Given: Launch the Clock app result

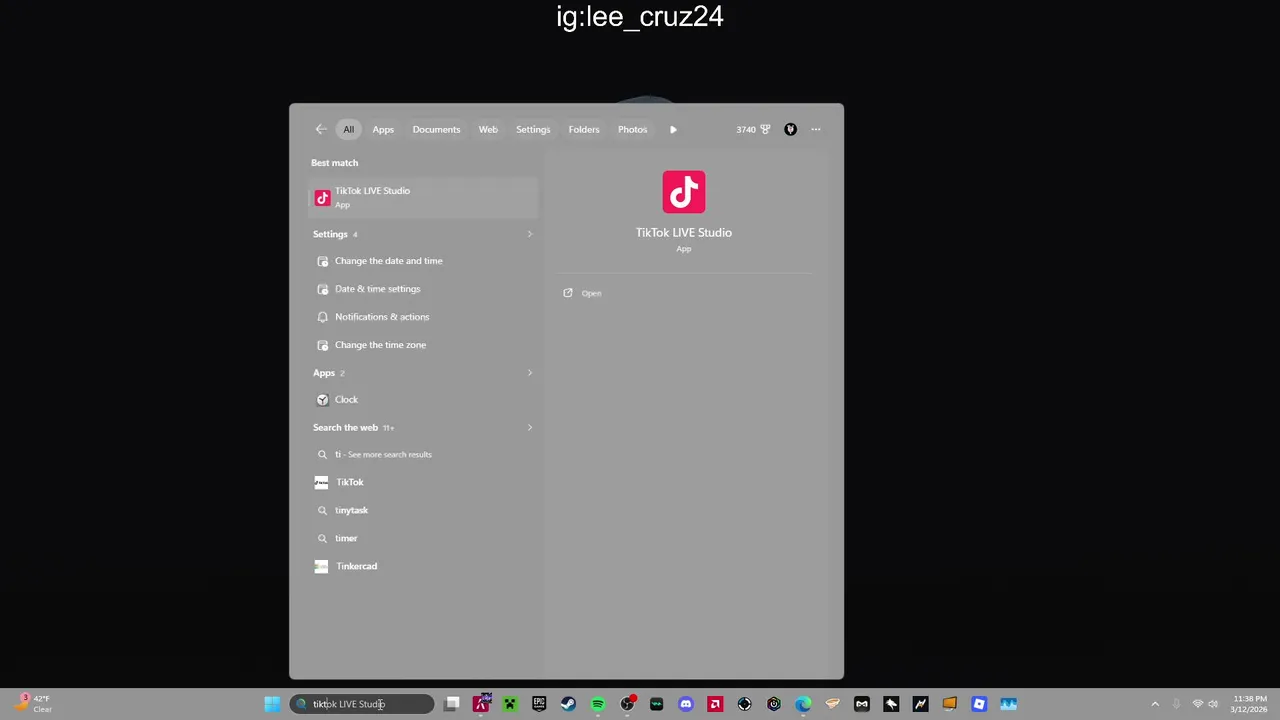Looking at the screenshot, I should click(x=424, y=399).
